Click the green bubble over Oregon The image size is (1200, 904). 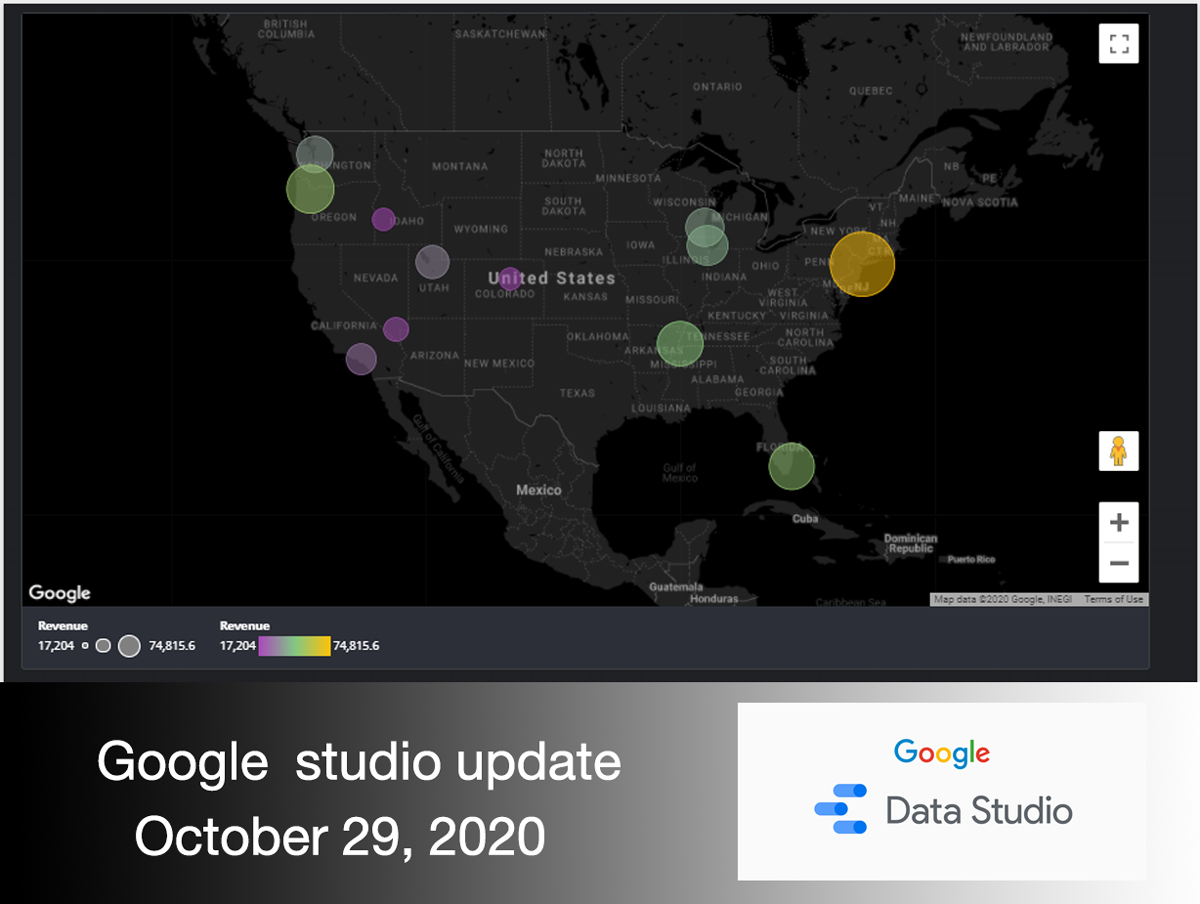[310, 190]
